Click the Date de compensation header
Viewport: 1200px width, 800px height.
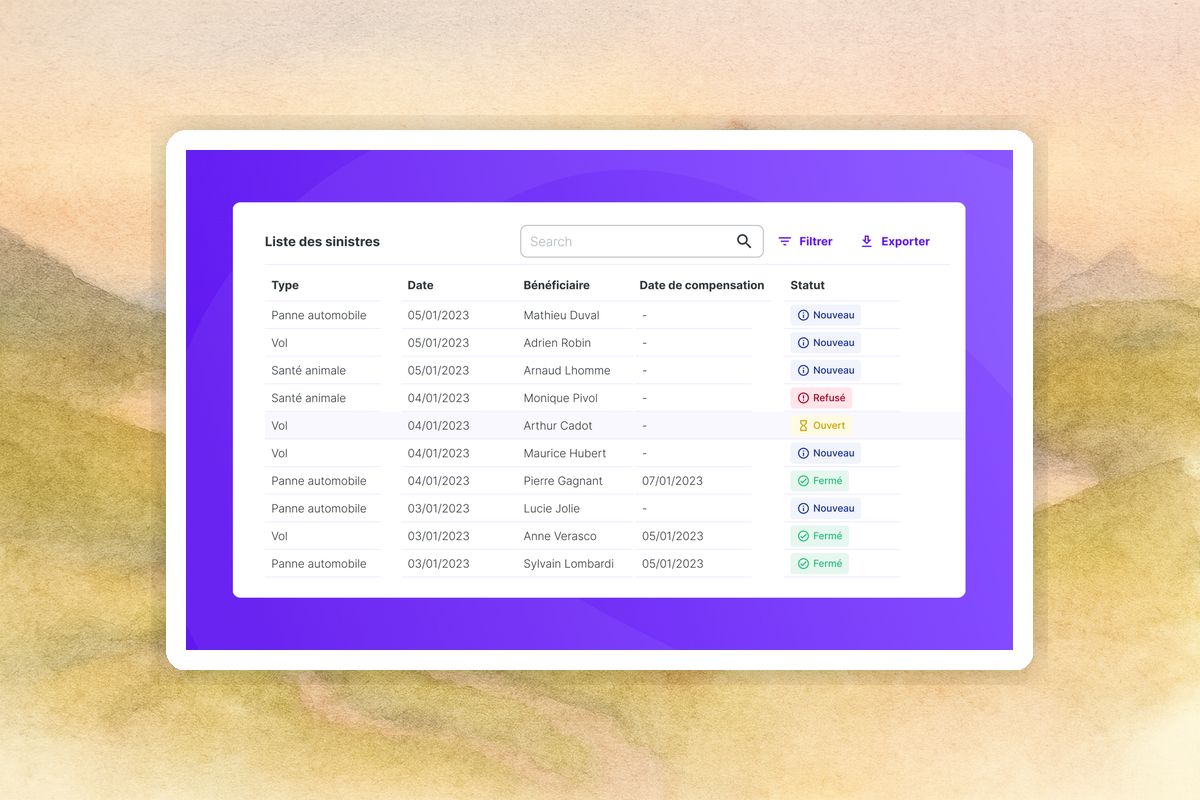pyautogui.click(x=701, y=285)
